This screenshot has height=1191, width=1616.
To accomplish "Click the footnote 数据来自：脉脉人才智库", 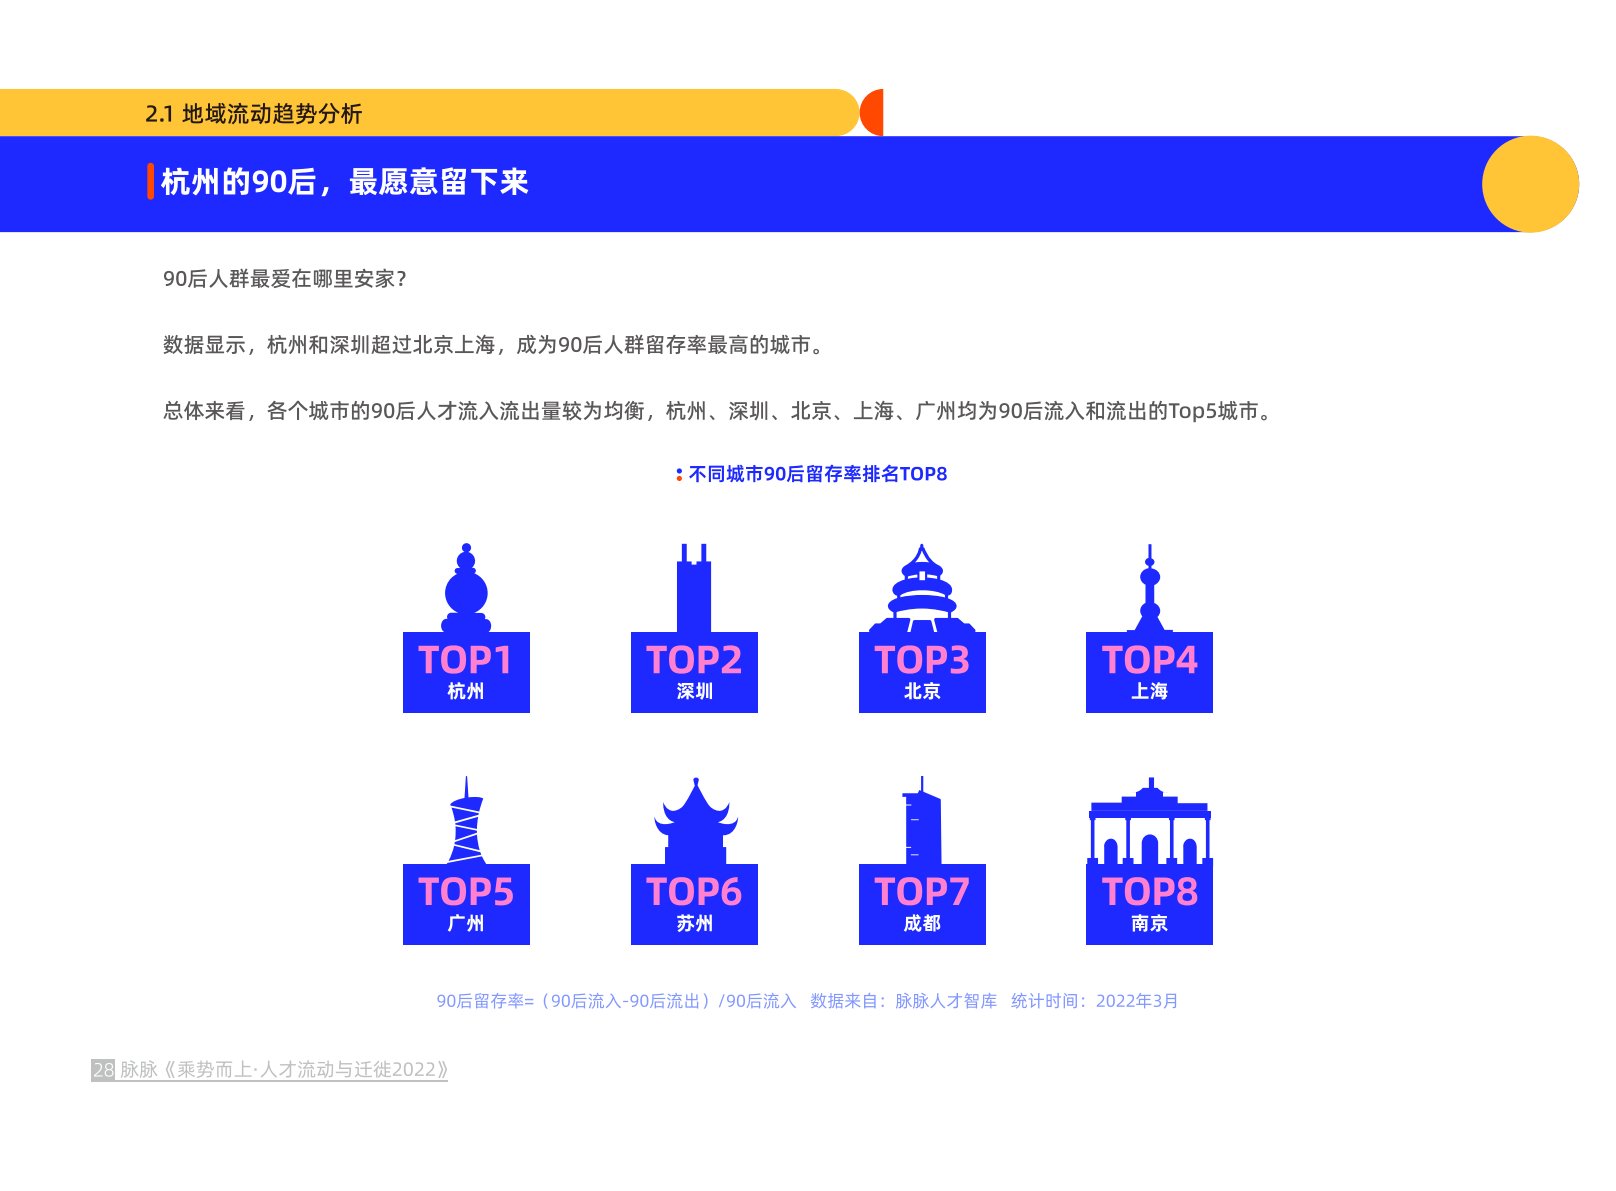I will (x=903, y=1001).
